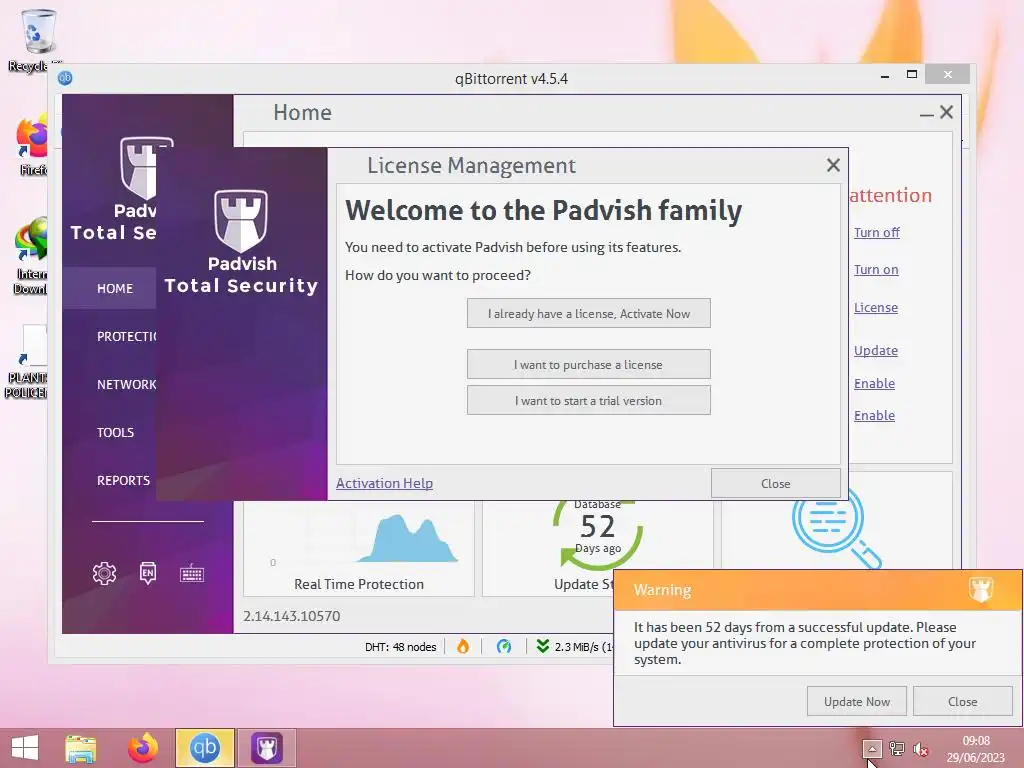Click the version number 2.14.143.10570
This screenshot has height=768, width=1024.
(291, 616)
